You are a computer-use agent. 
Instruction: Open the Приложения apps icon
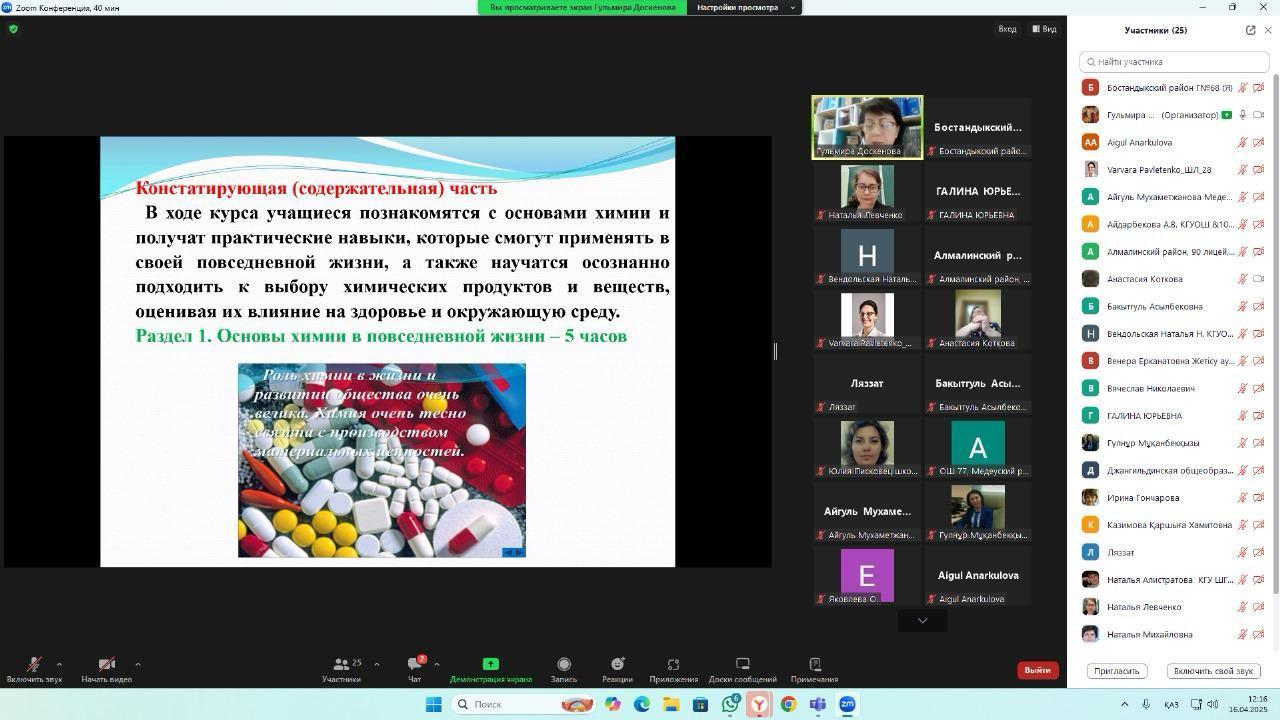673,665
